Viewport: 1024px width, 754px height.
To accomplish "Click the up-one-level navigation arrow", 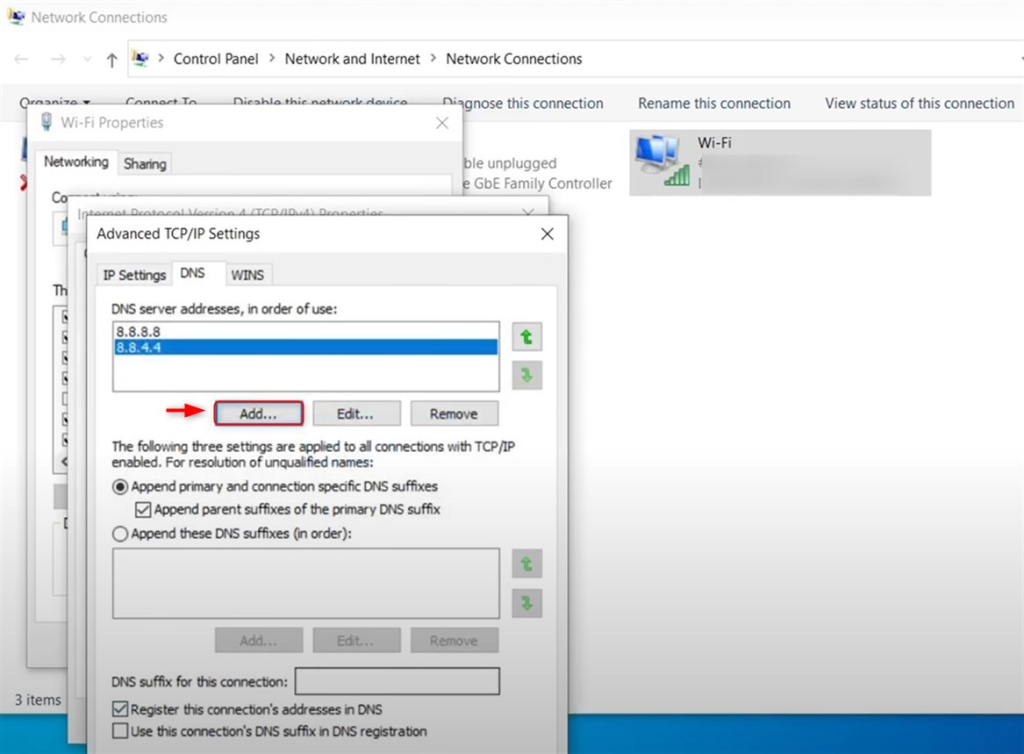I will pyautogui.click(x=111, y=59).
